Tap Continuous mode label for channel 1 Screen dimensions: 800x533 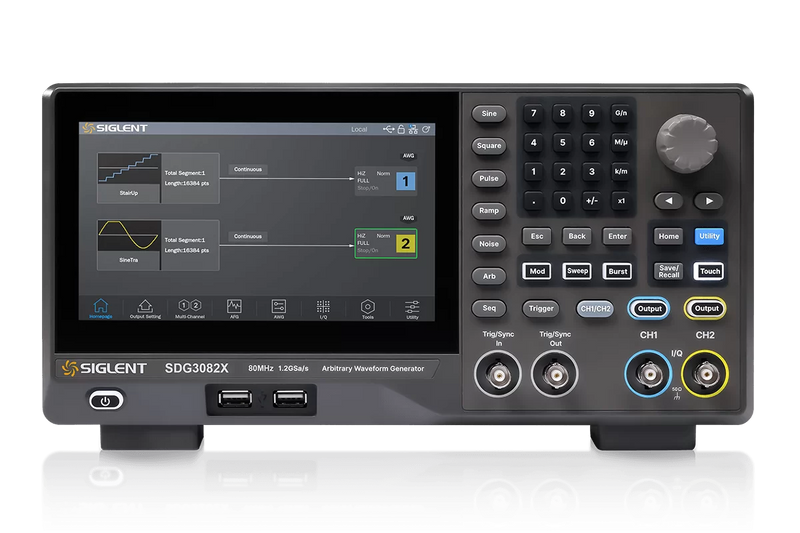pyautogui.click(x=248, y=169)
